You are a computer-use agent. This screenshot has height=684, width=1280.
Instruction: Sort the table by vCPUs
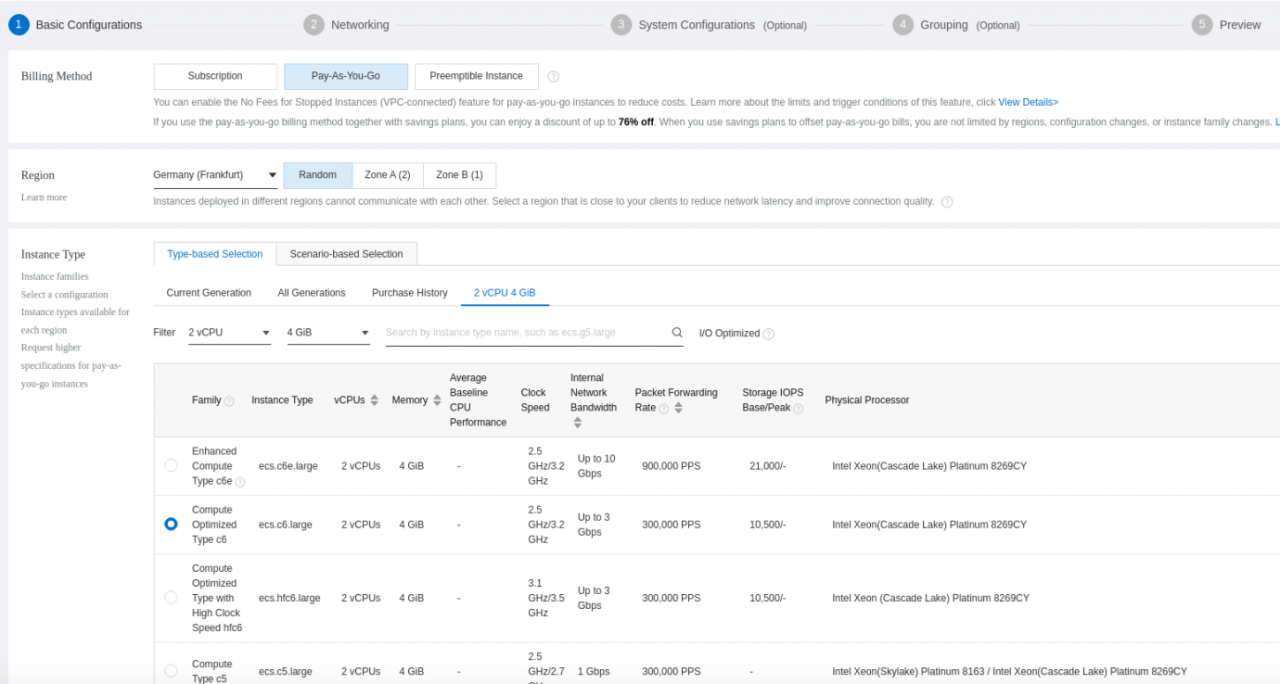pyautogui.click(x=374, y=400)
